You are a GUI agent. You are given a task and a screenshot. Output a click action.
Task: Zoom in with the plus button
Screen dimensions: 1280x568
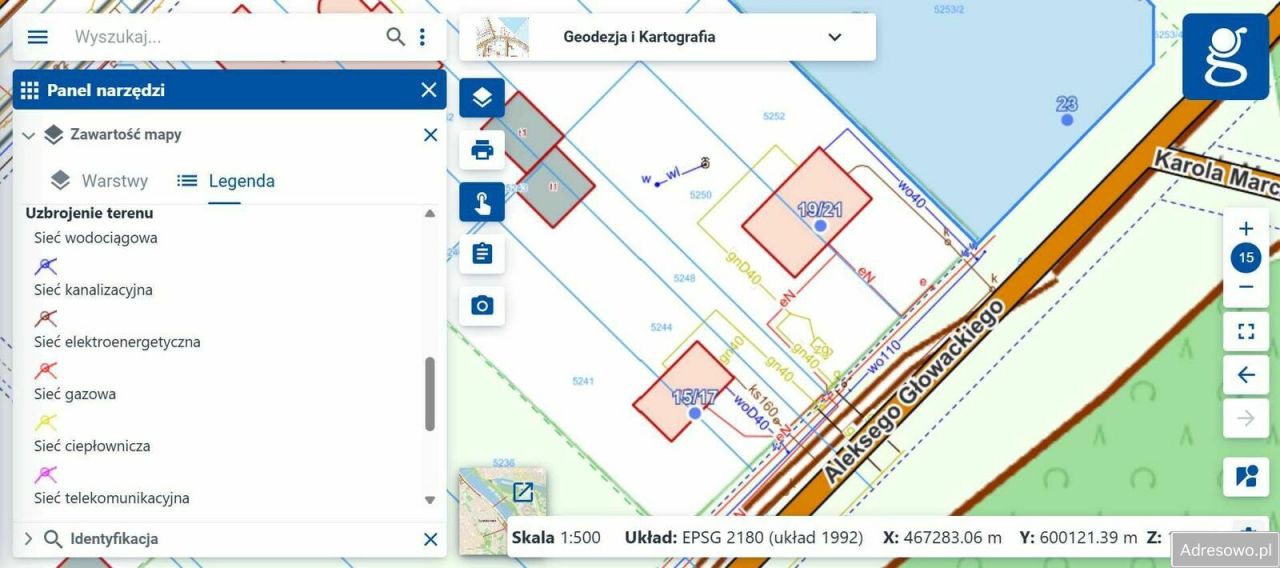pyautogui.click(x=1246, y=229)
